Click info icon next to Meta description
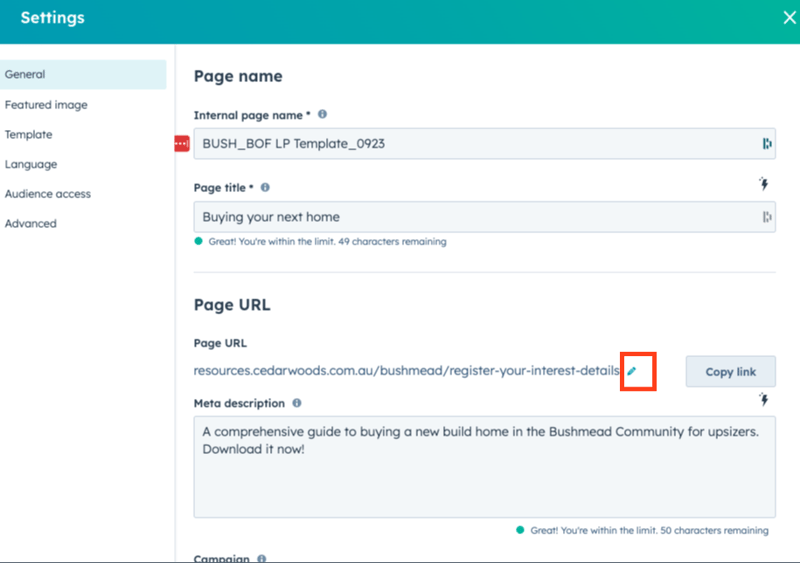 pyautogui.click(x=297, y=403)
